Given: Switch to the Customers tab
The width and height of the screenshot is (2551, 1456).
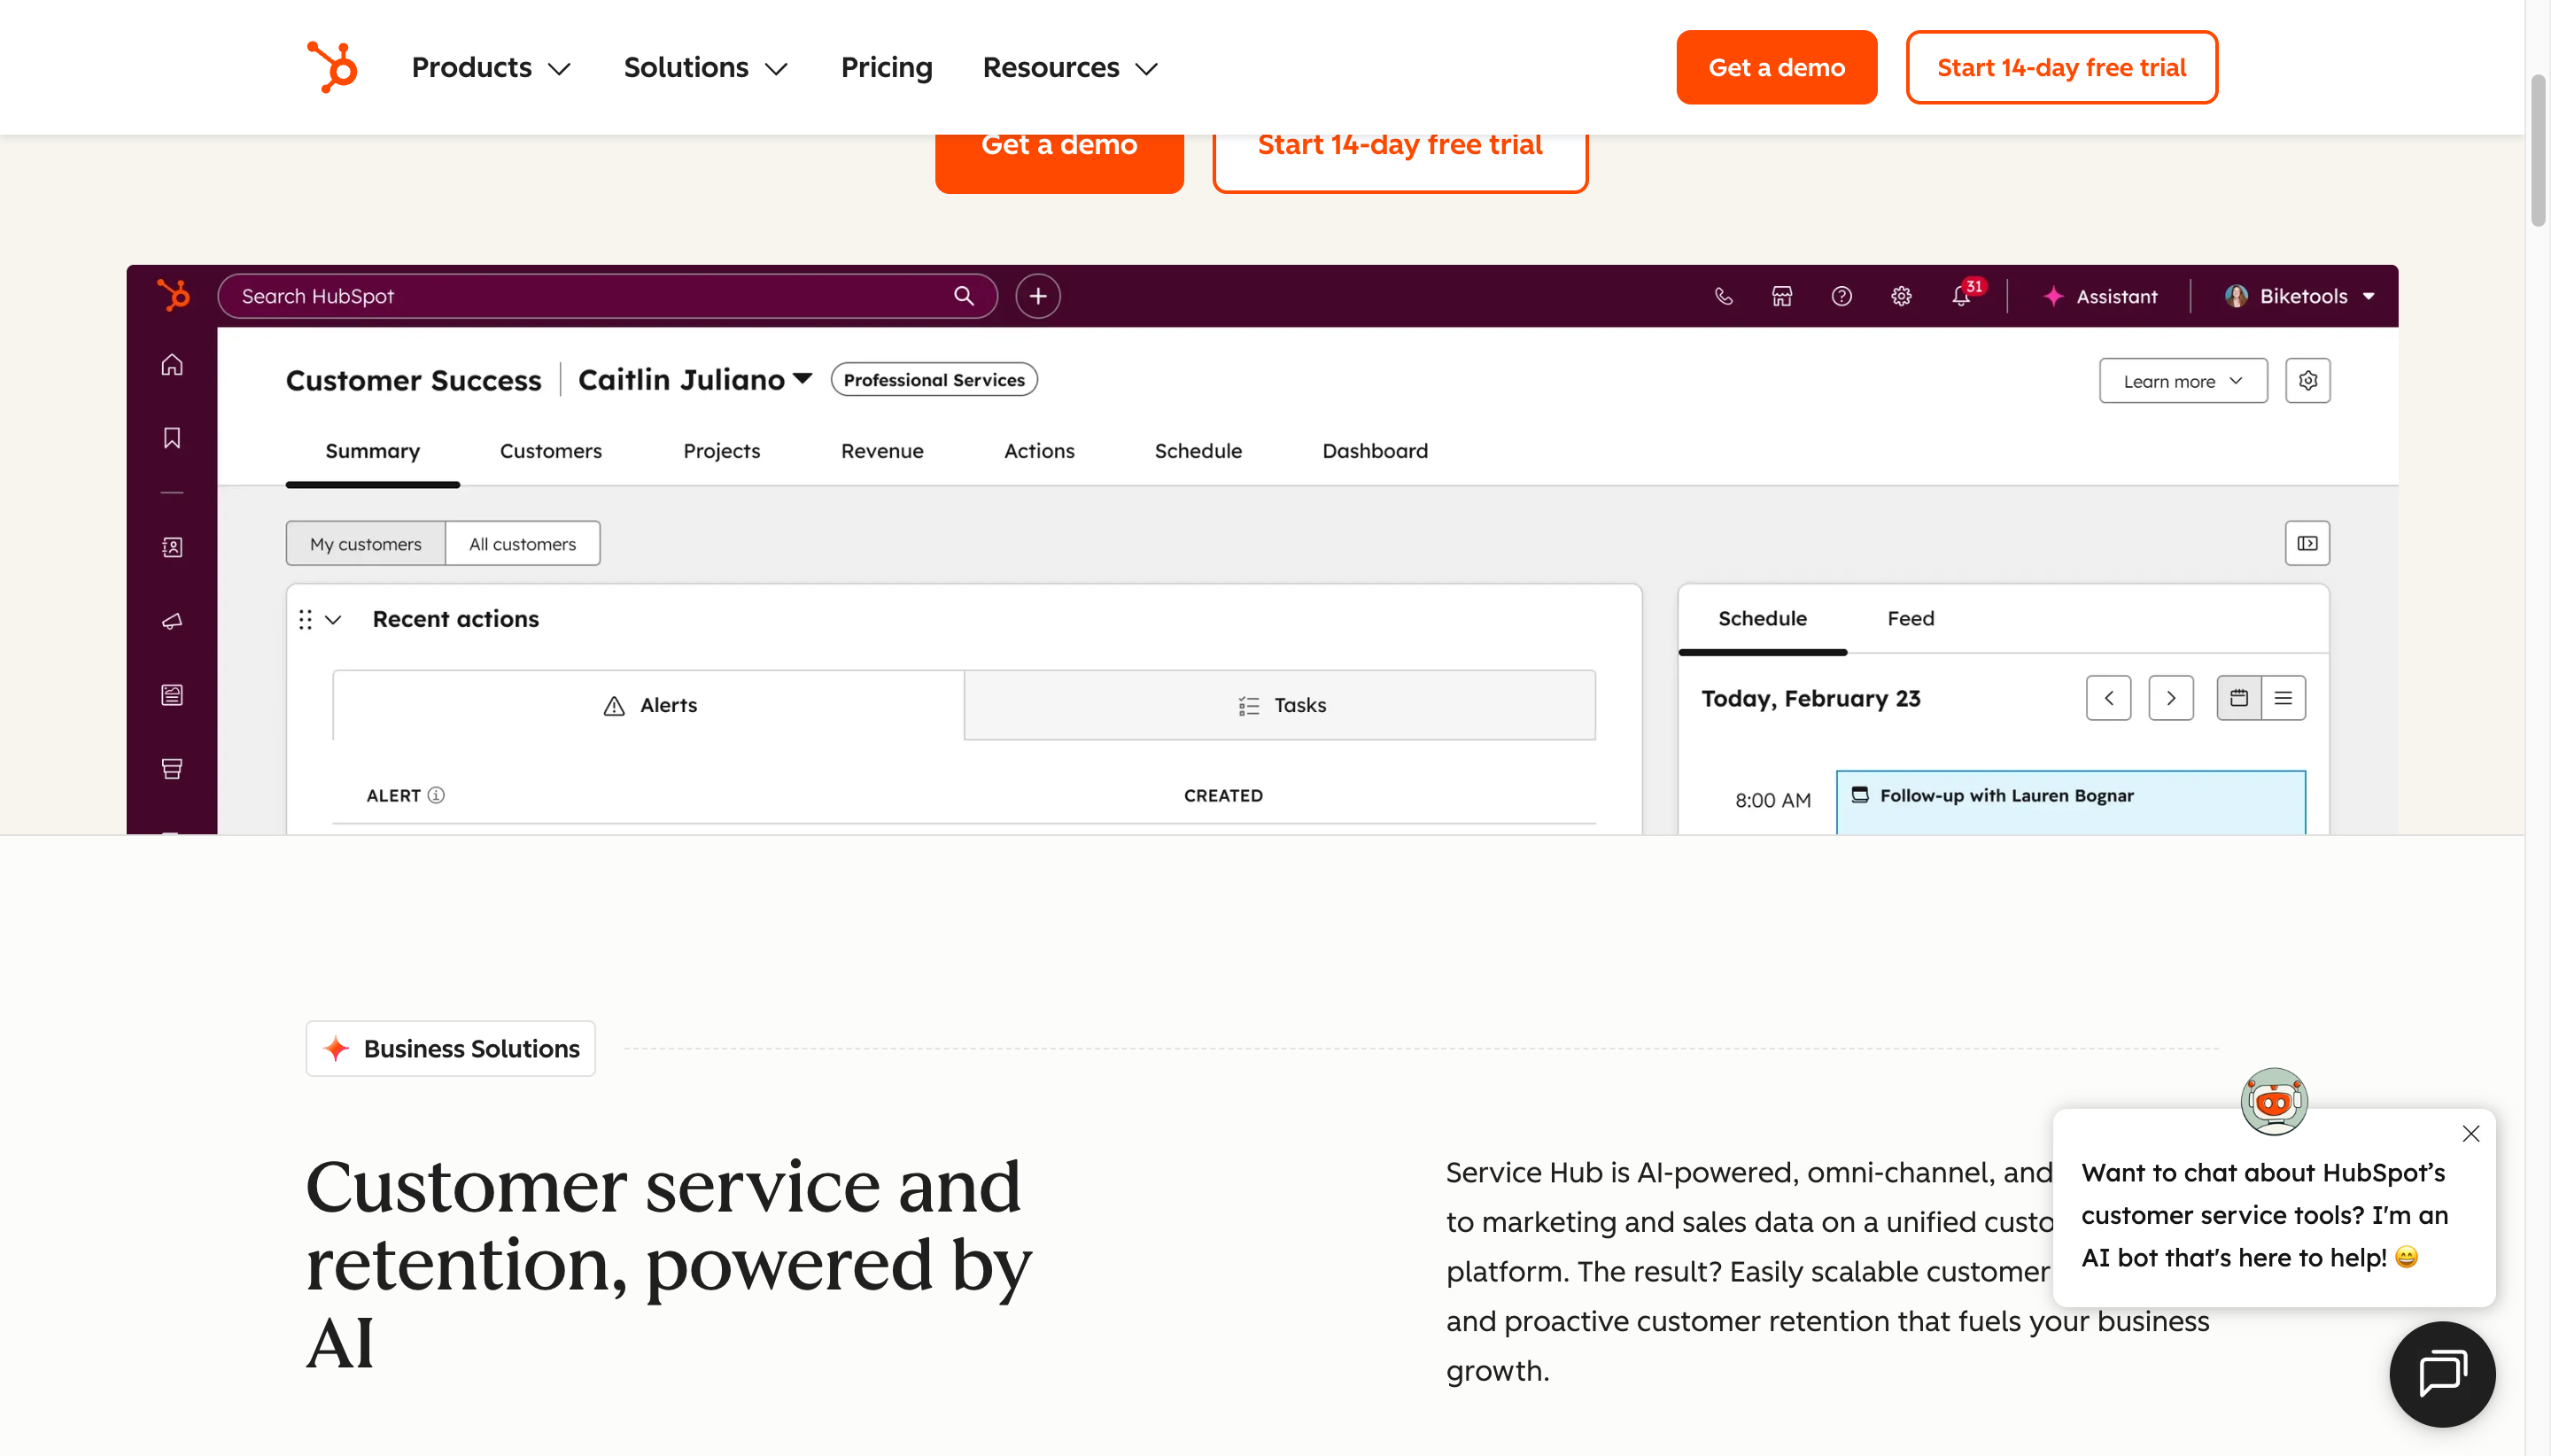Looking at the screenshot, I should [551, 451].
